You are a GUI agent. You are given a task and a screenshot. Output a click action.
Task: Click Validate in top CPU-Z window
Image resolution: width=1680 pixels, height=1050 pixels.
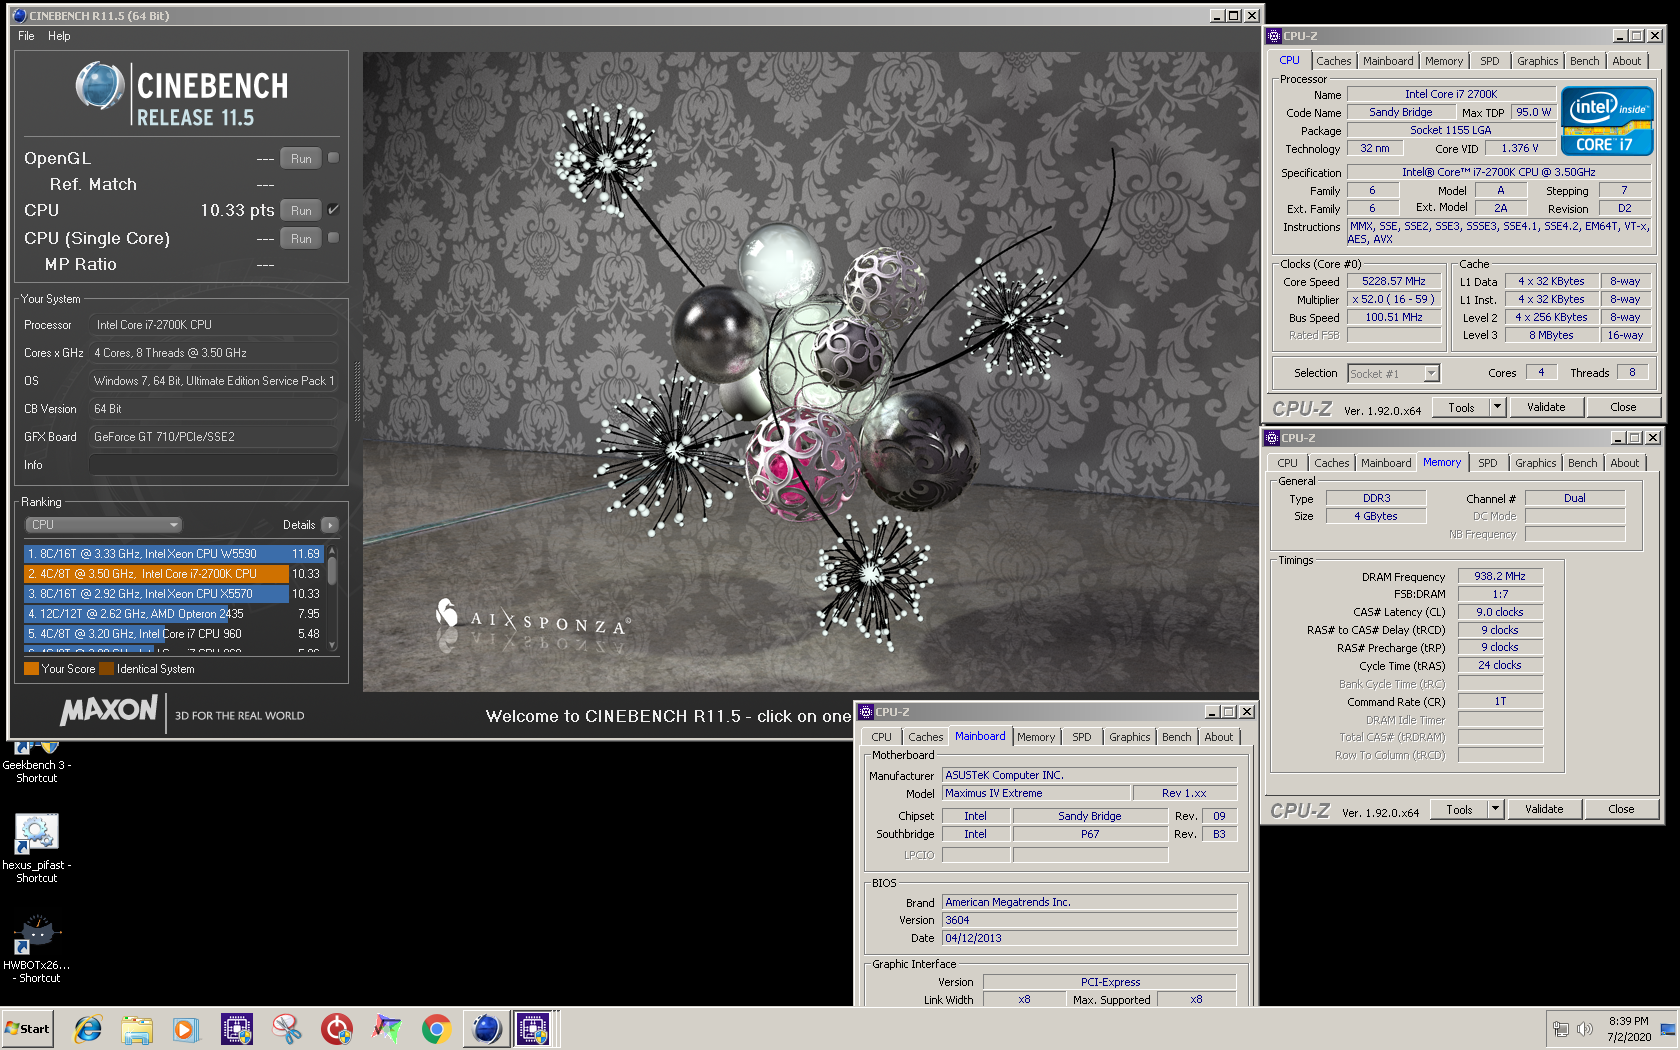(x=1546, y=407)
